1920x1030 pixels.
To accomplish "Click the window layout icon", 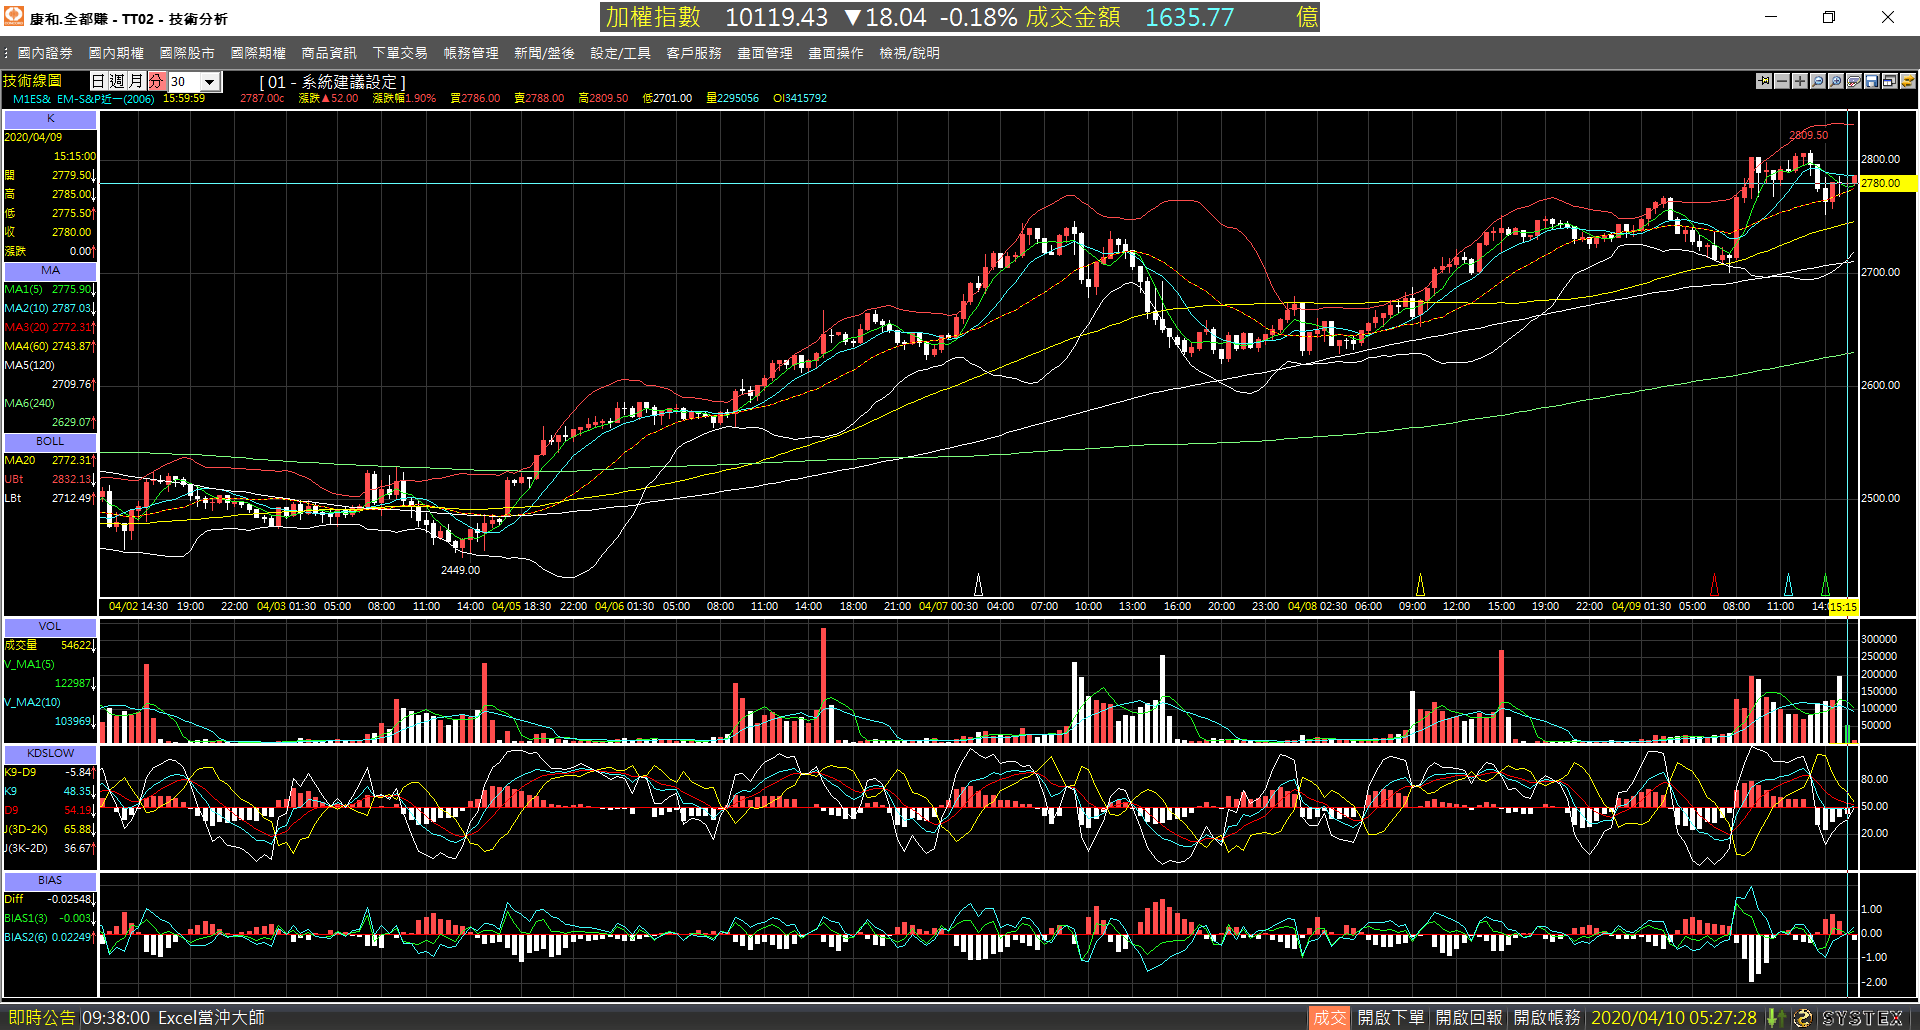I will pyautogui.click(x=1890, y=81).
